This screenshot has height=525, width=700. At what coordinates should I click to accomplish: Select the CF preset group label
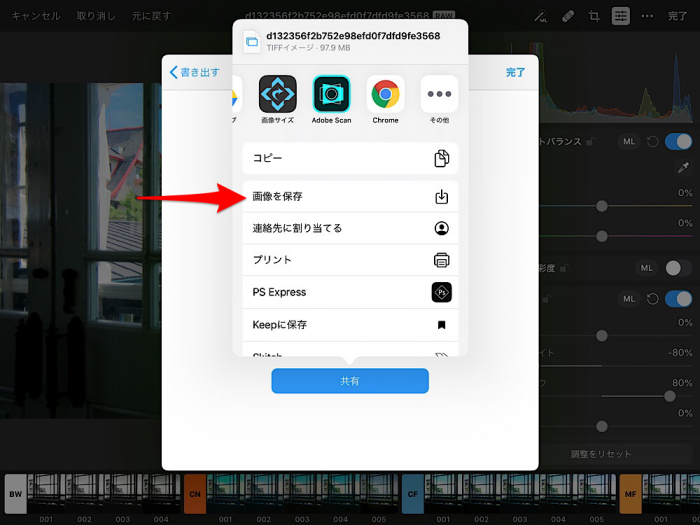[x=413, y=494]
